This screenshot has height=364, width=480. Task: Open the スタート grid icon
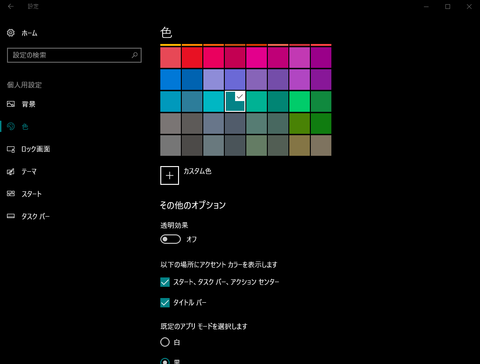[11, 194]
